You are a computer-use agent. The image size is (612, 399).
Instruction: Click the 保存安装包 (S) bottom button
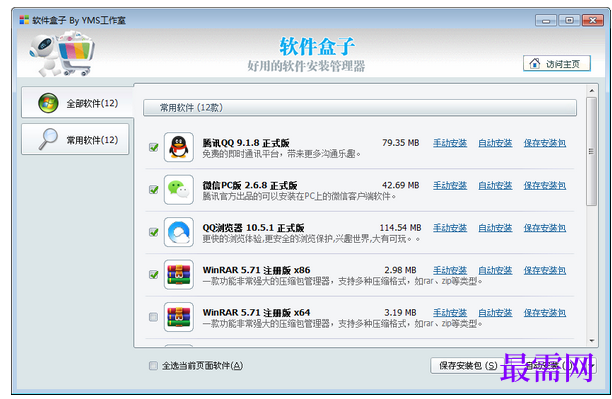(468, 366)
